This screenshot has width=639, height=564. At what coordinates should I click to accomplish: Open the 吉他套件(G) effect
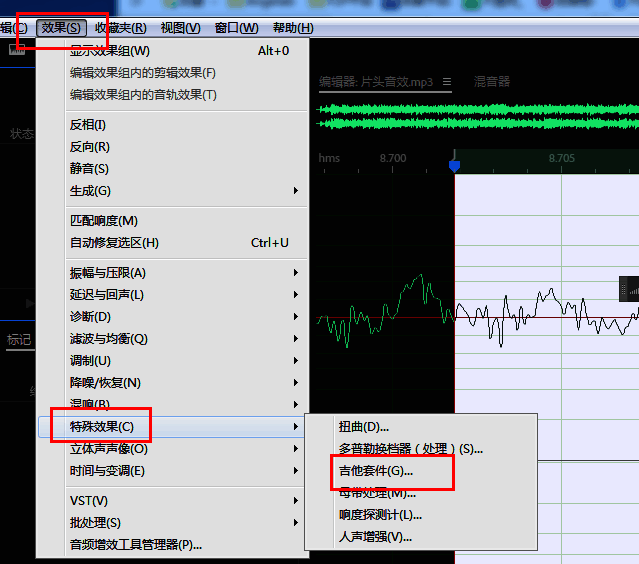coord(375,471)
